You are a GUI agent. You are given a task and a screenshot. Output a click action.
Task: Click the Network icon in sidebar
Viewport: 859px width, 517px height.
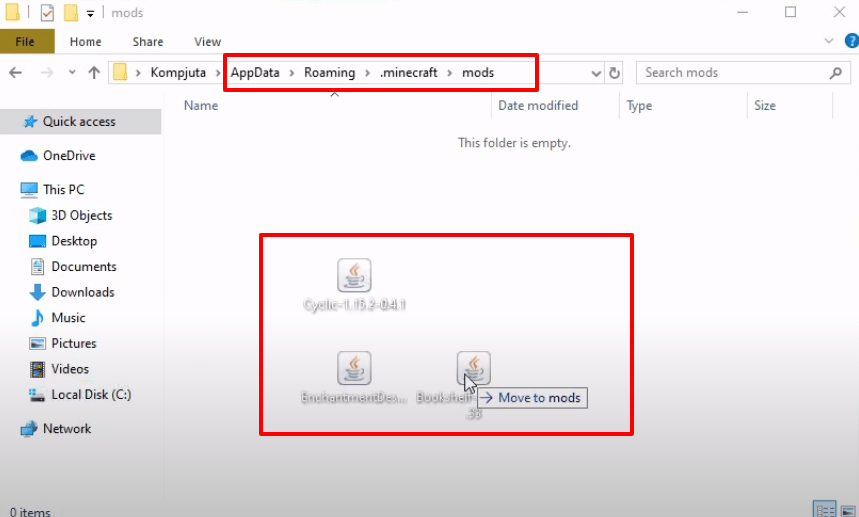click(28, 429)
